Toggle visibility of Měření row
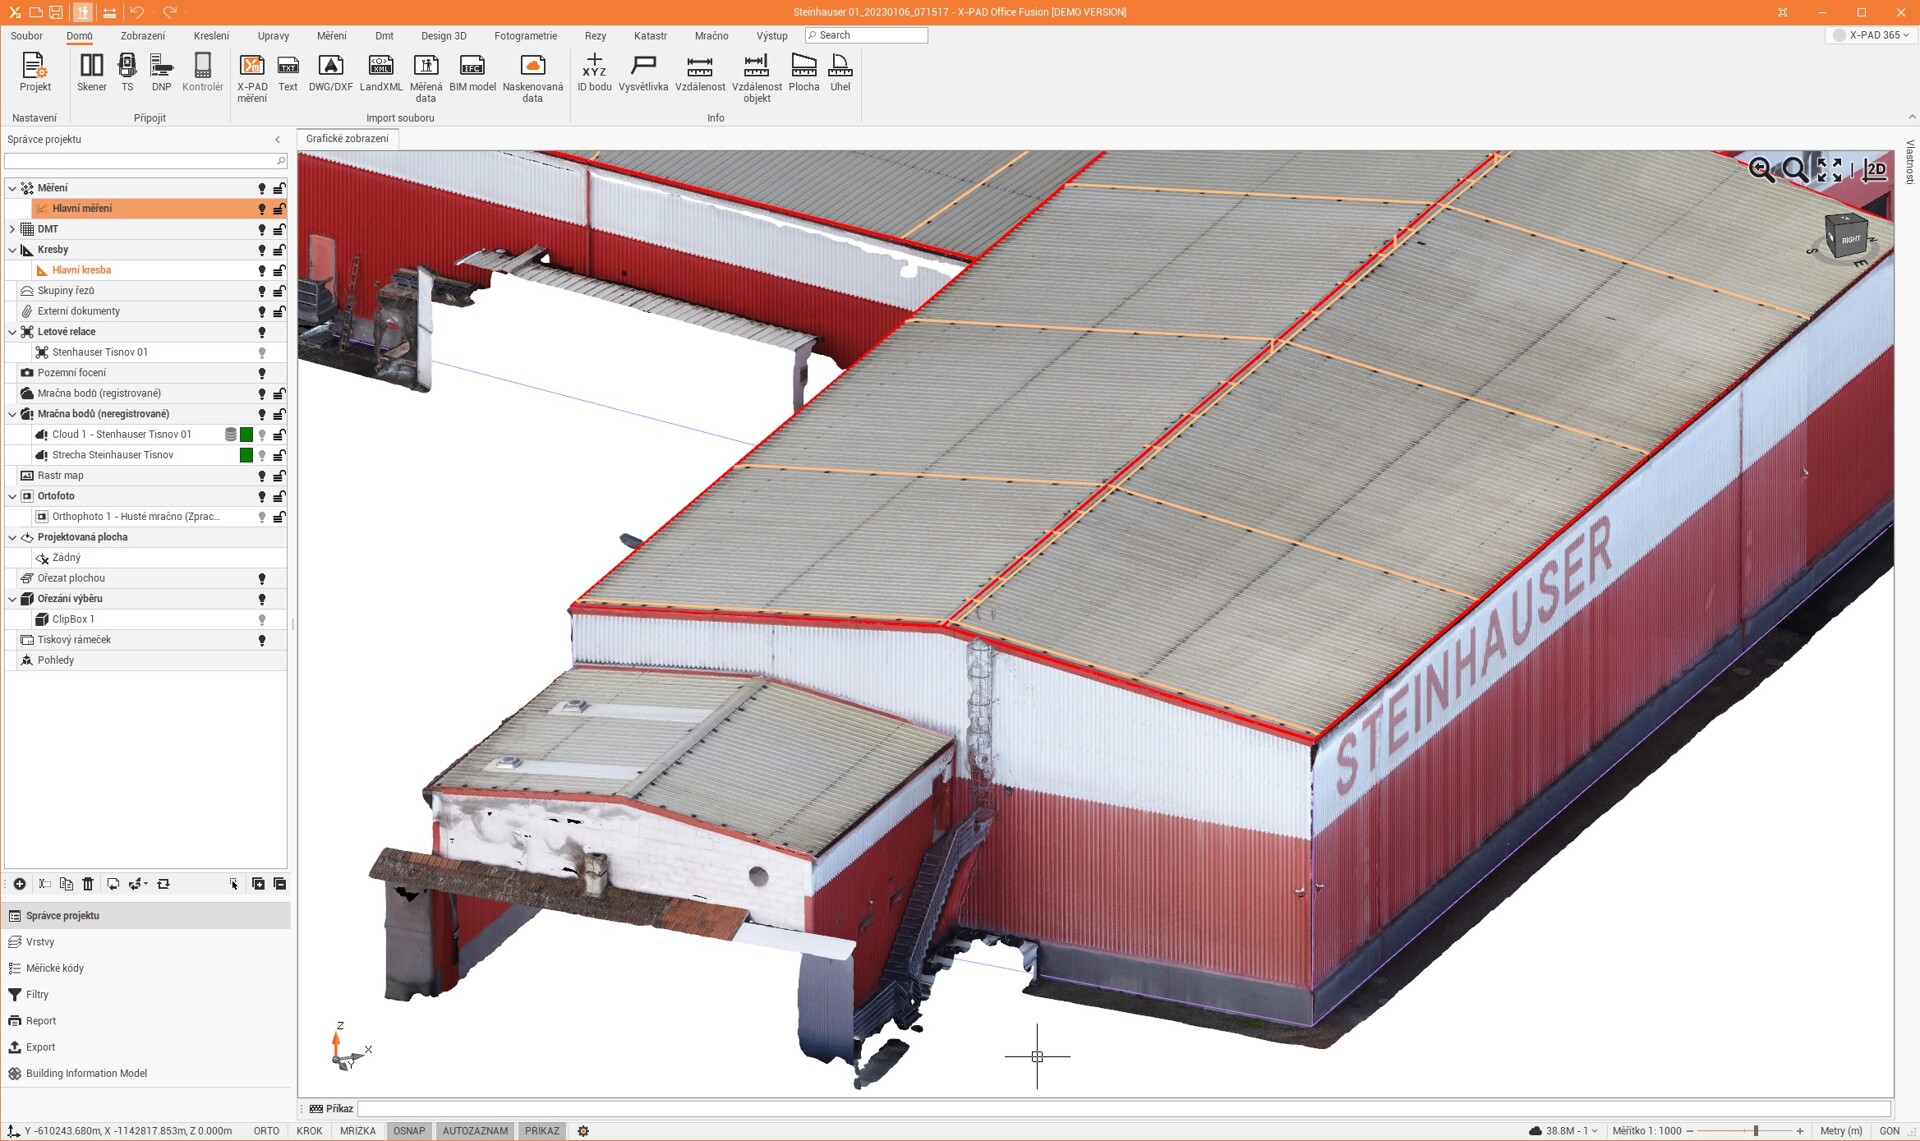This screenshot has width=1920, height=1141. click(262, 188)
